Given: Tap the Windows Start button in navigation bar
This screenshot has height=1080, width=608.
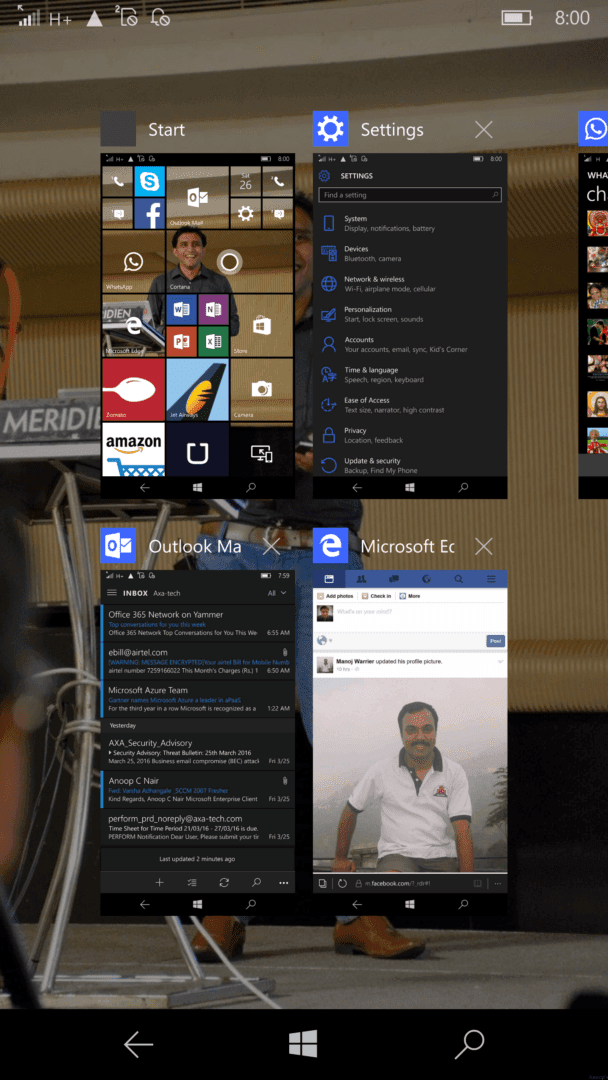Looking at the screenshot, I should coord(303,1044).
